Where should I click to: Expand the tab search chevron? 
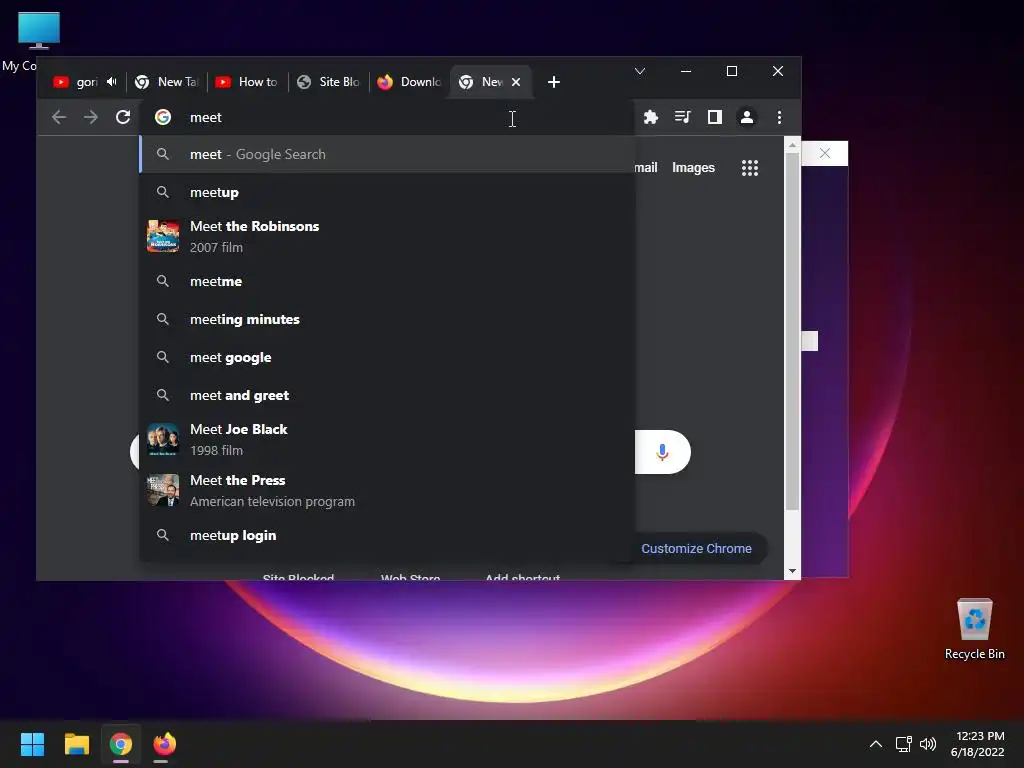(640, 71)
